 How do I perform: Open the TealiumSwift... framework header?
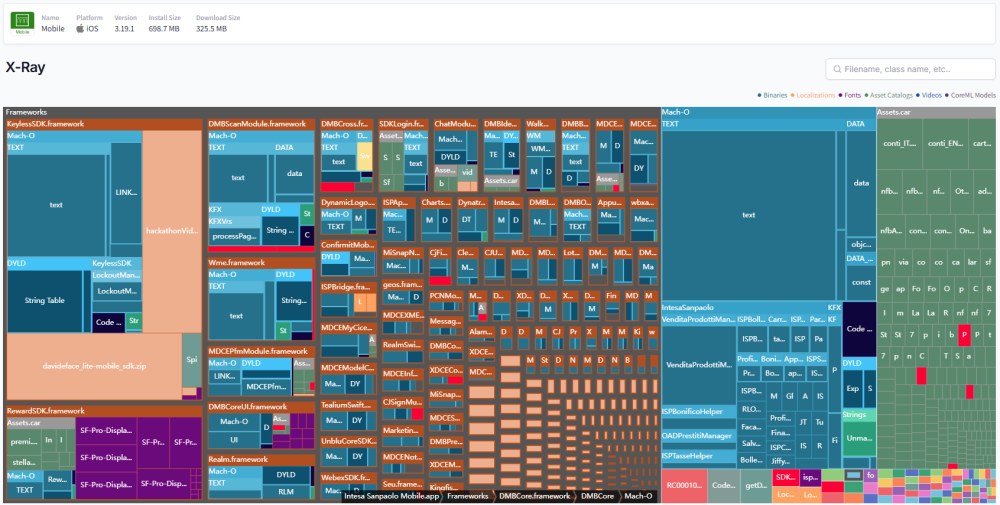pyautogui.click(x=348, y=405)
